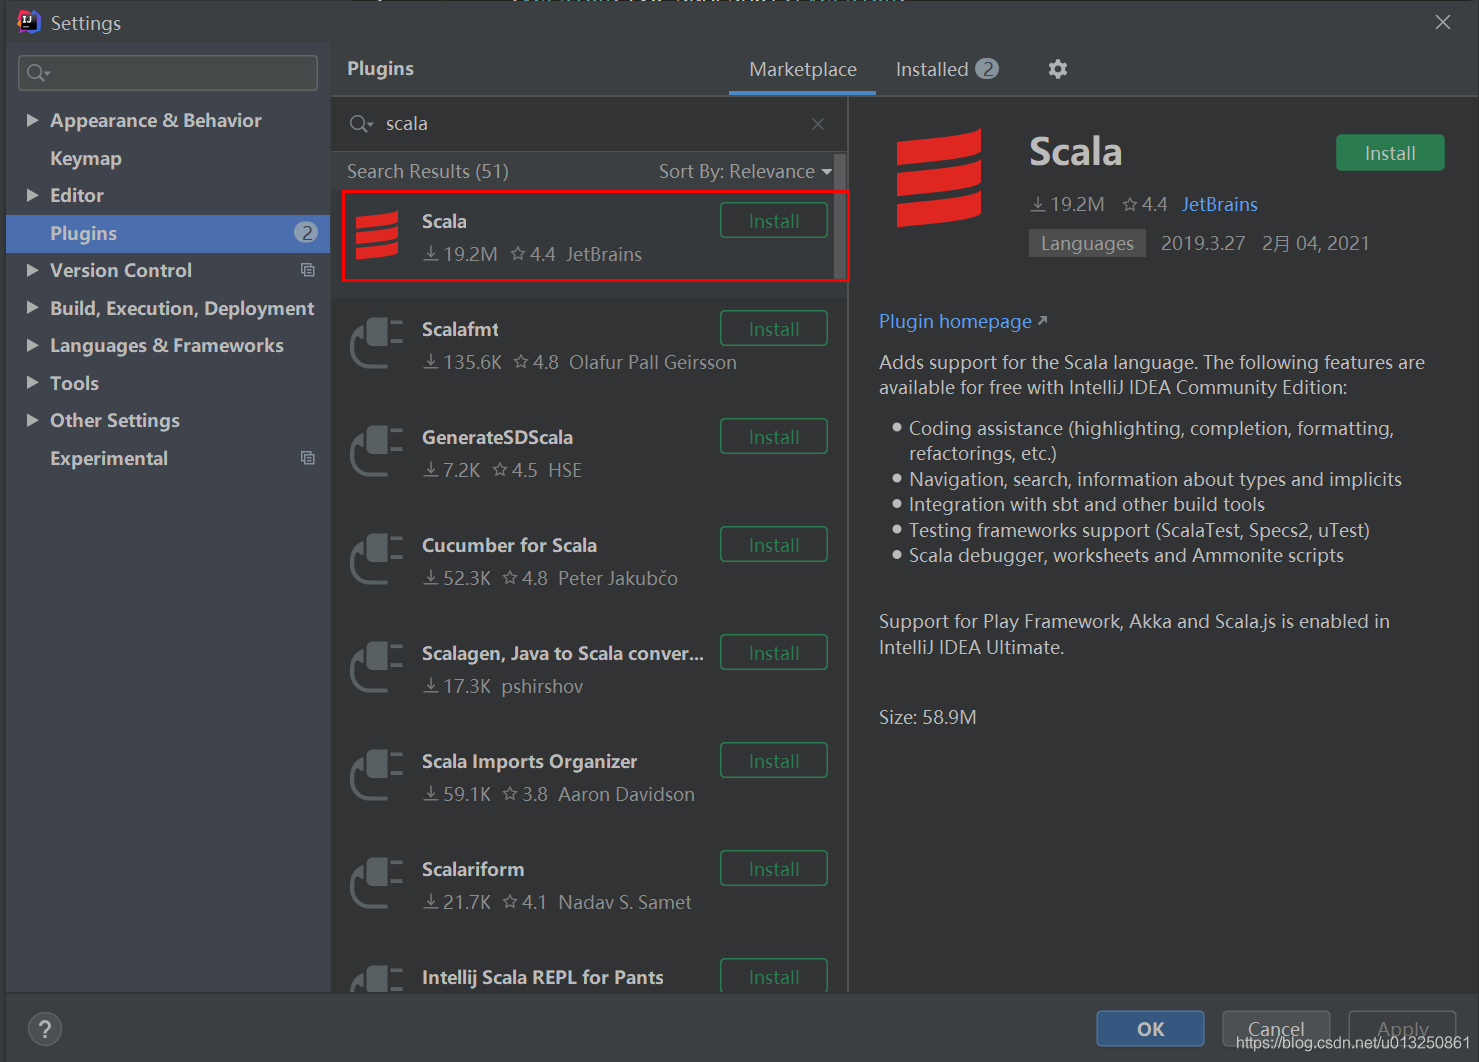This screenshot has width=1479, height=1062.
Task: Click the plugin search field containing scala
Action: pos(590,124)
